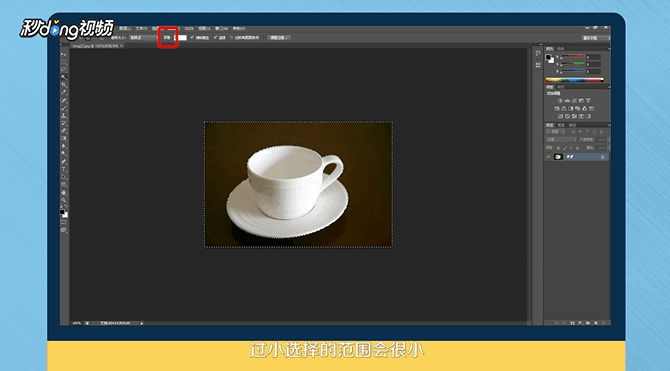670x371 pixels.
Task: Select the Eyedropper tool
Action: click(x=64, y=92)
